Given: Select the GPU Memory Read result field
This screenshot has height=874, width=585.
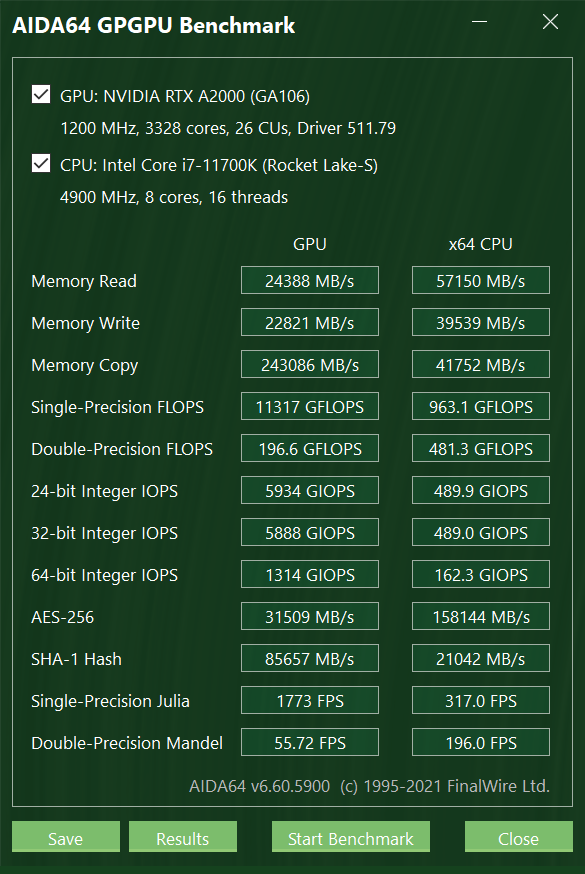Looking at the screenshot, I should tap(309, 280).
